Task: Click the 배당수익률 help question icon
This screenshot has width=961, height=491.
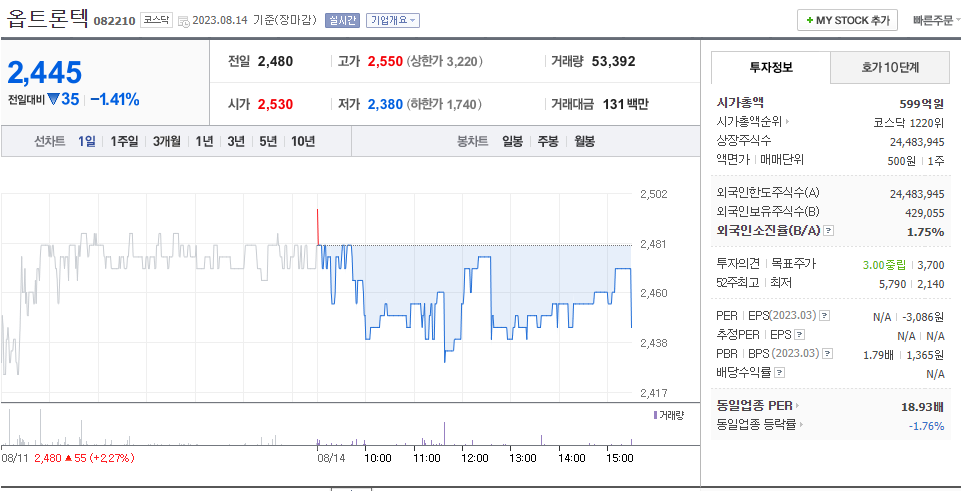Action: 779,373
